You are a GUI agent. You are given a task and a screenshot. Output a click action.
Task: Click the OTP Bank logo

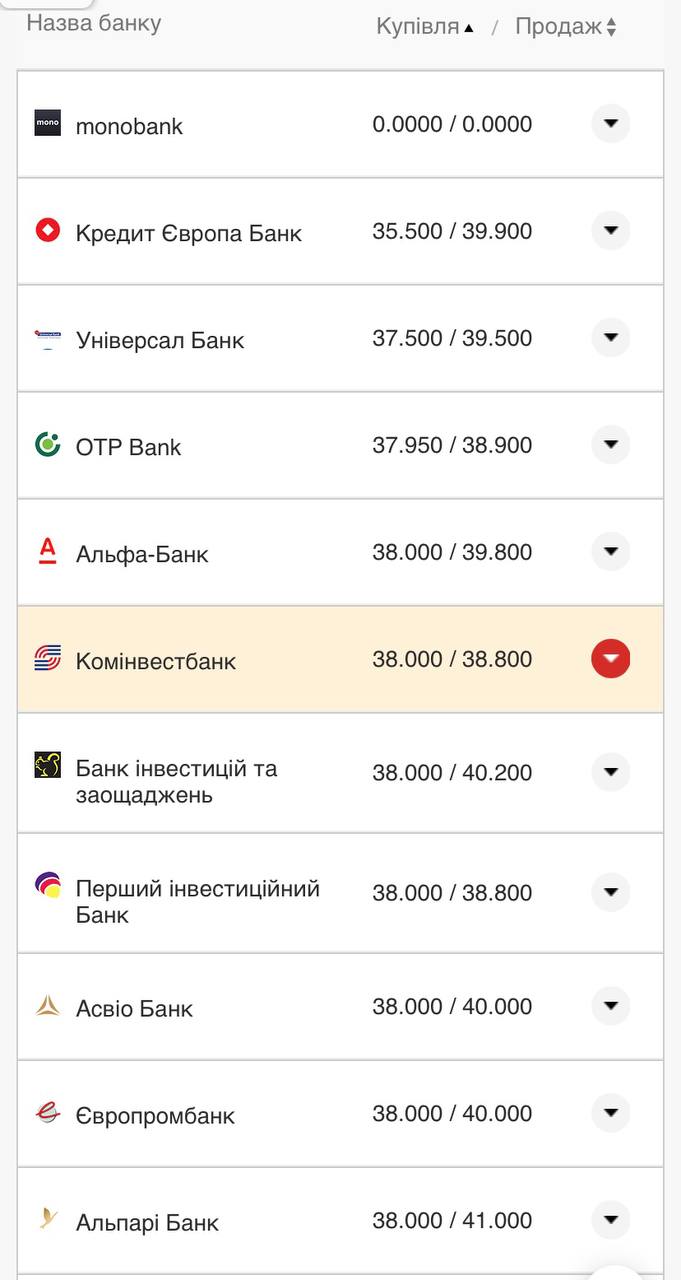[x=48, y=445]
